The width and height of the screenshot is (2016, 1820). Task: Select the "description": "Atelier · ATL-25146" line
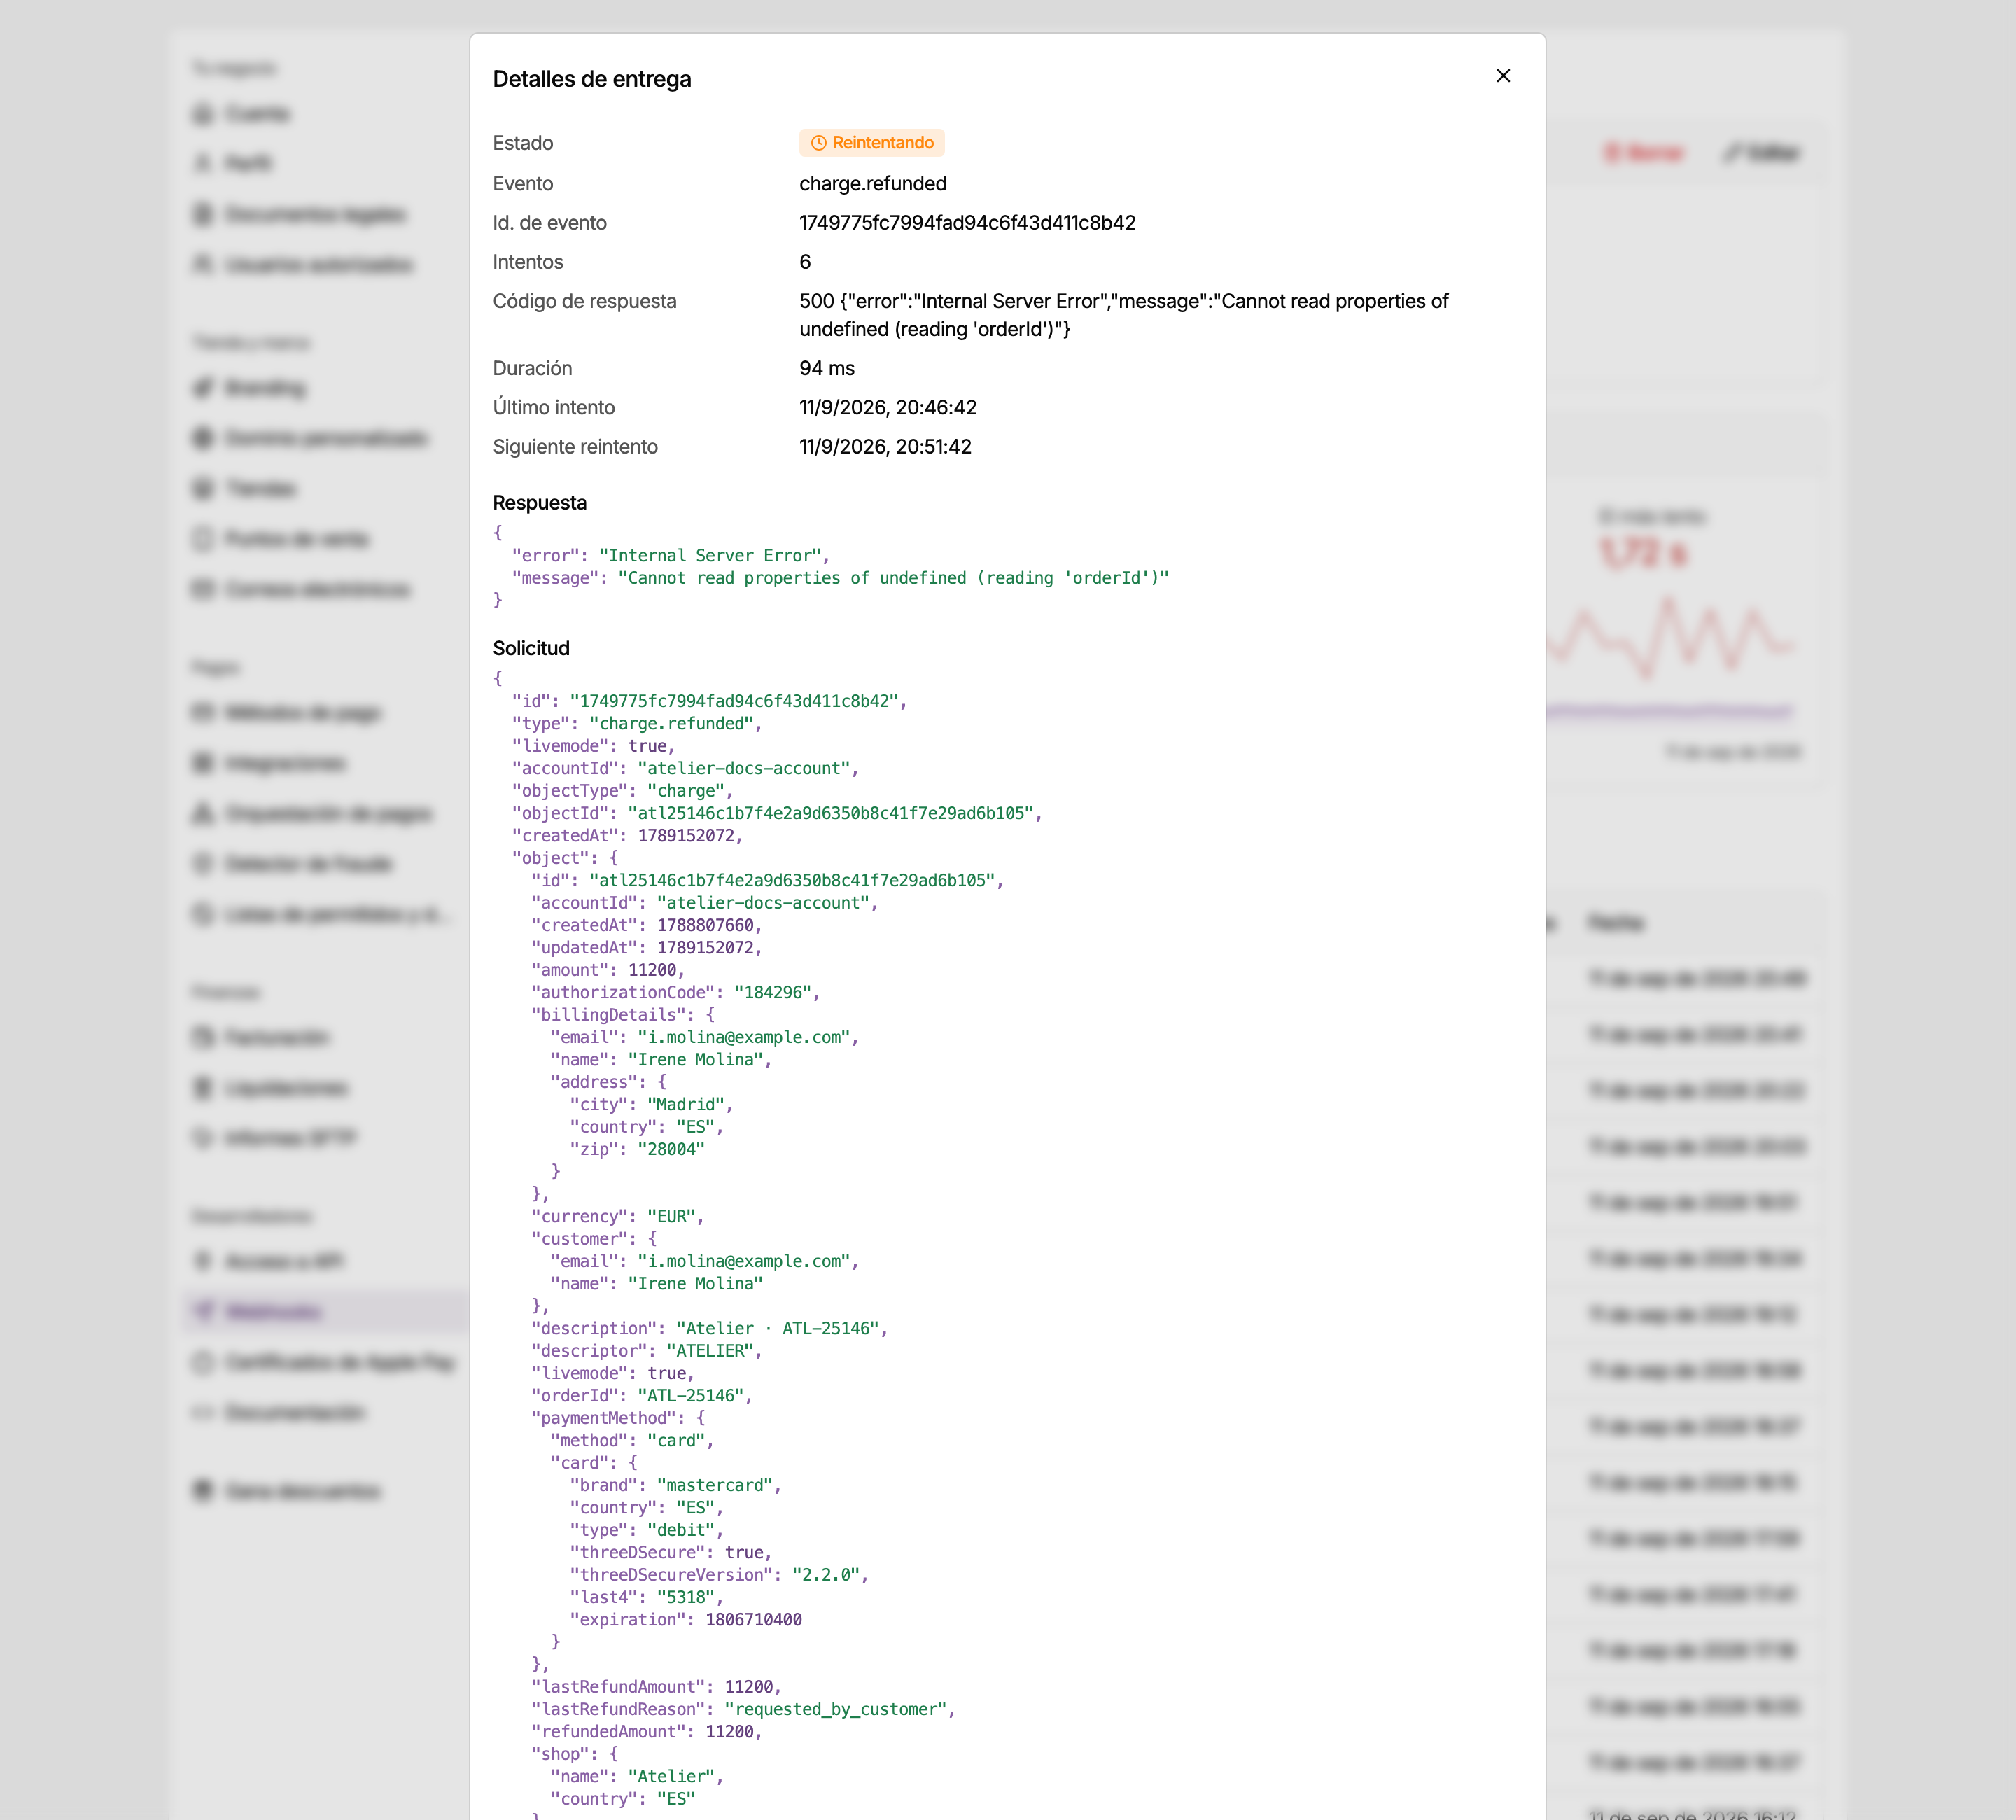point(710,1328)
